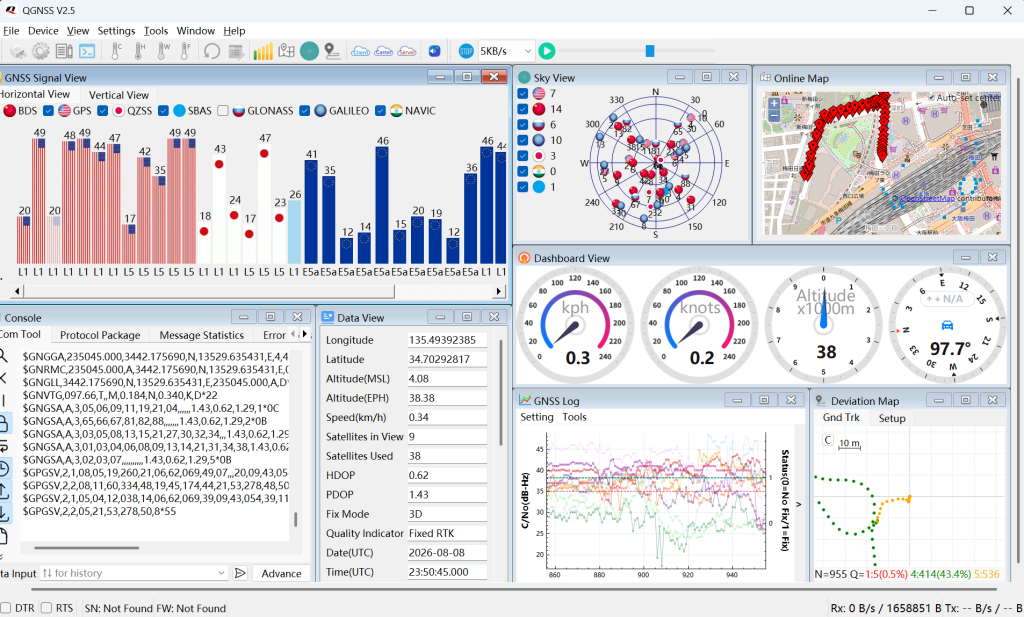
Task: Open the console terminal toolbar icon
Action: pos(87,51)
